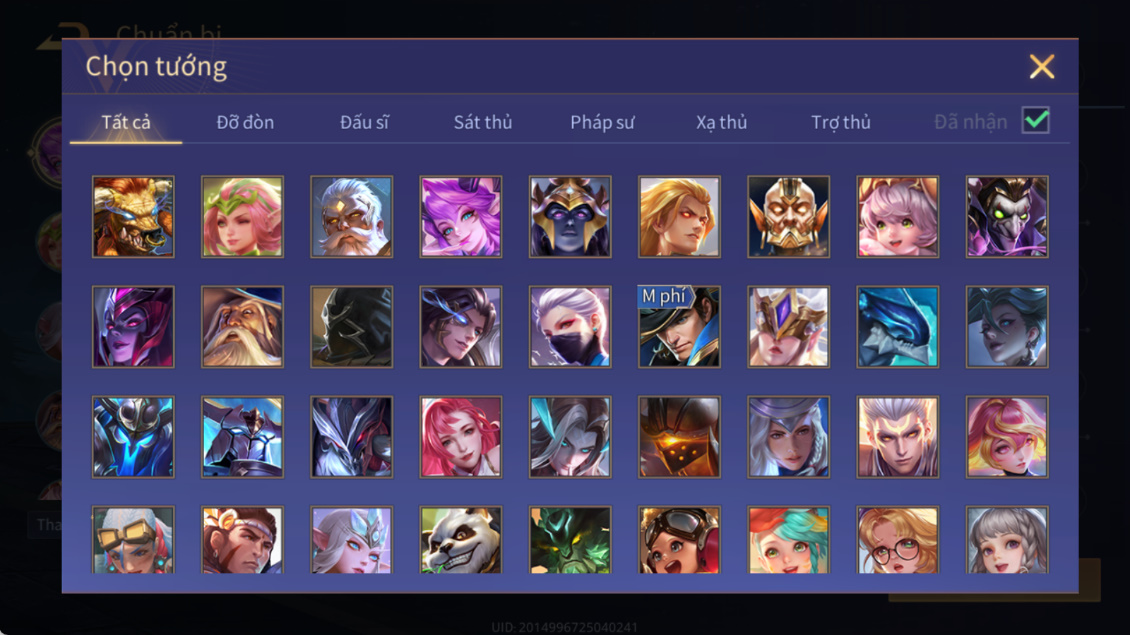
Task: Select the blonde girl with red glasses
Action: 897,540
